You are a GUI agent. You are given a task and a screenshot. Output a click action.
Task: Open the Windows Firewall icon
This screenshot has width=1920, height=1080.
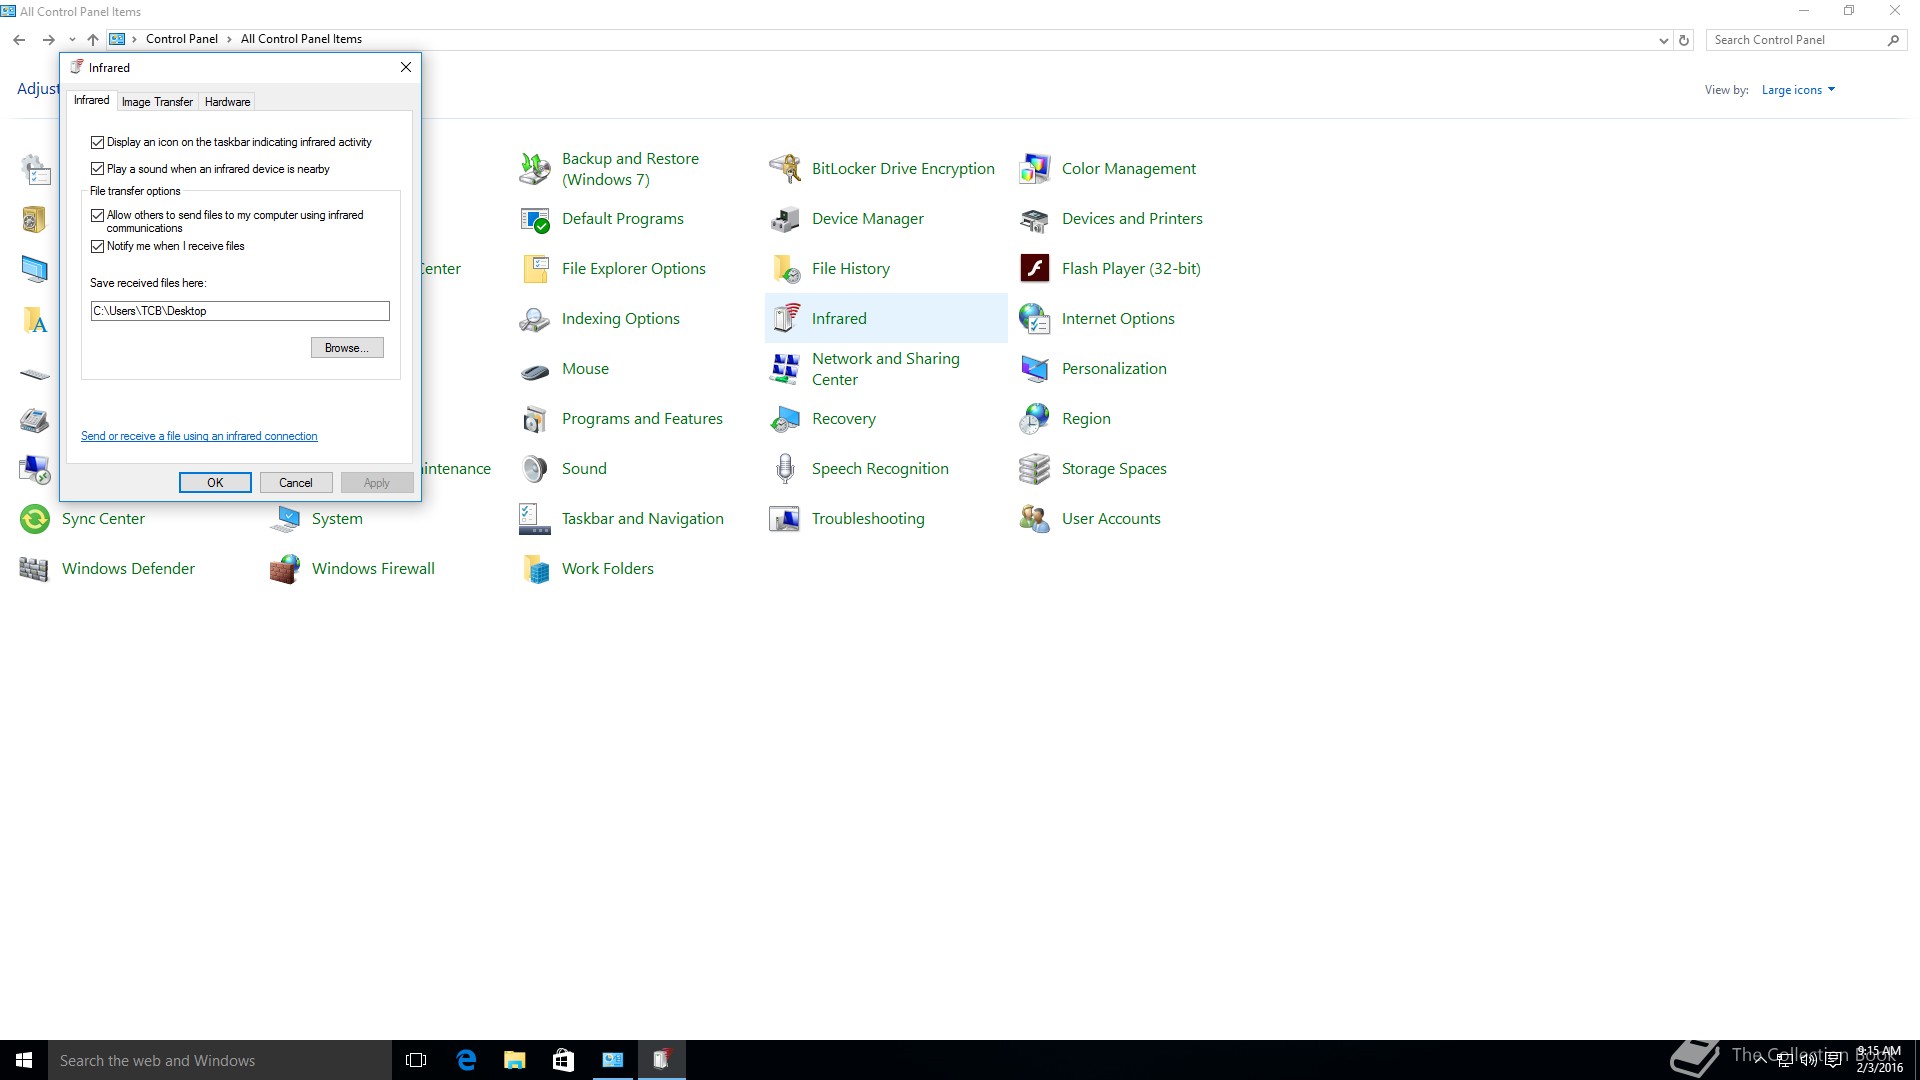tap(285, 569)
